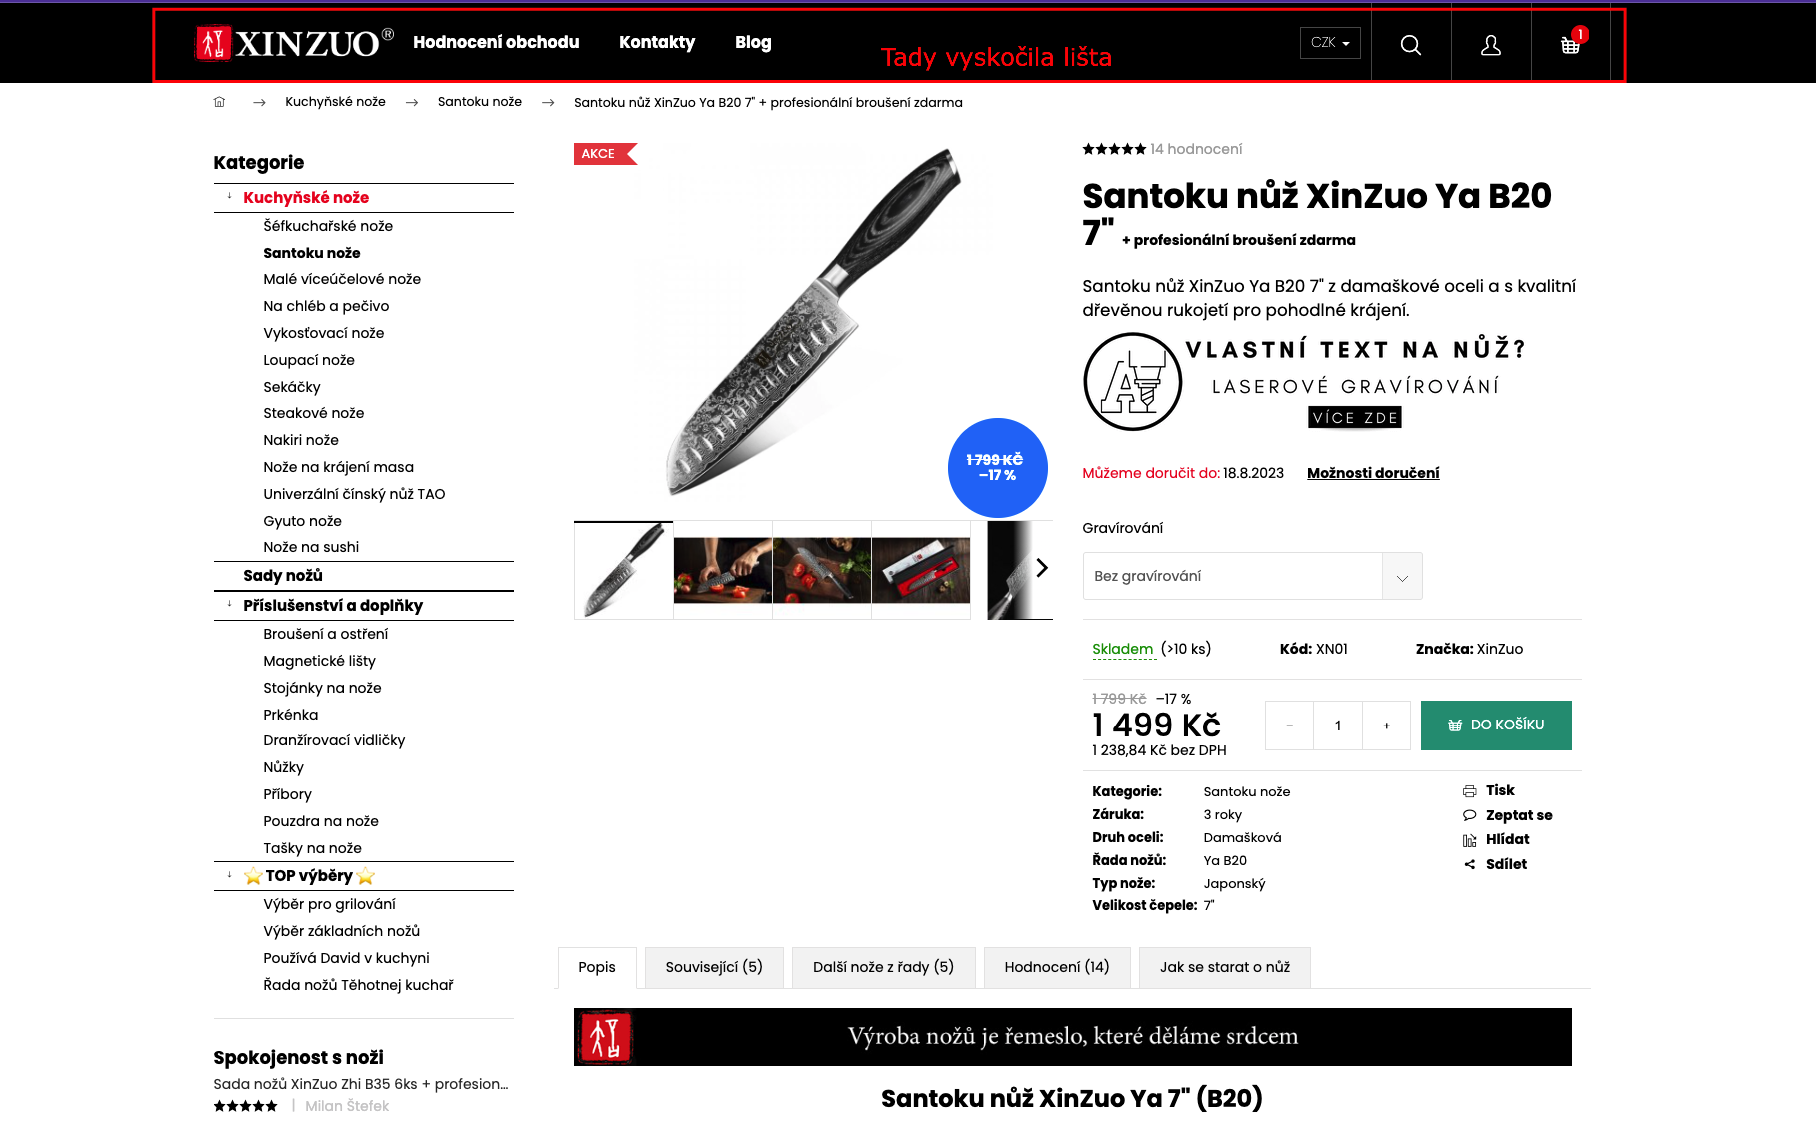Open the search magnifier icon in header
Screen dimensions: 1816x1123
coord(1410,44)
